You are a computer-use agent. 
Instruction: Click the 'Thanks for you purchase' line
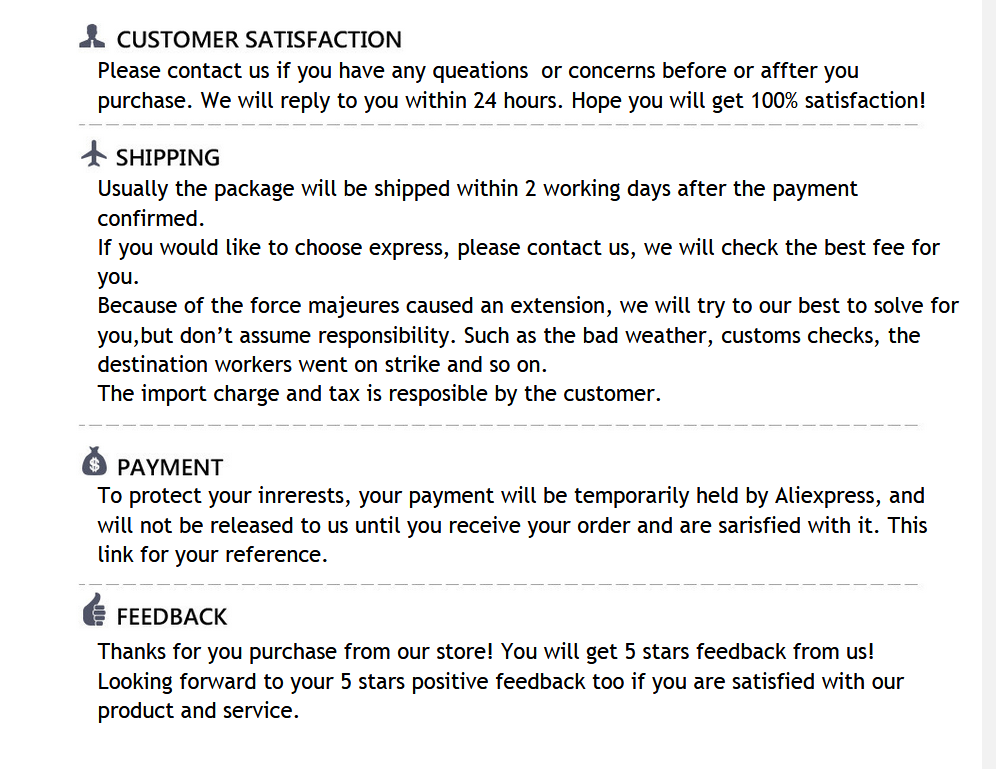(x=486, y=652)
